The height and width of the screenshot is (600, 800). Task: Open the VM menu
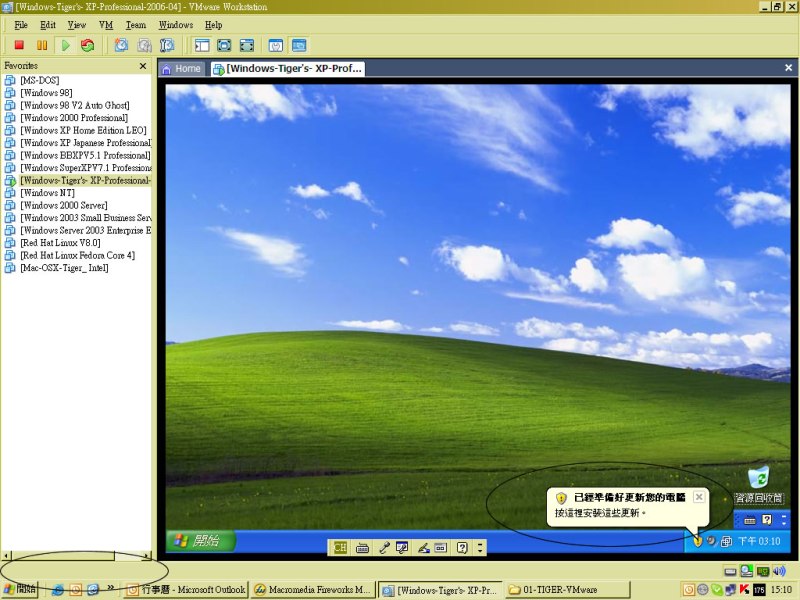[106, 25]
